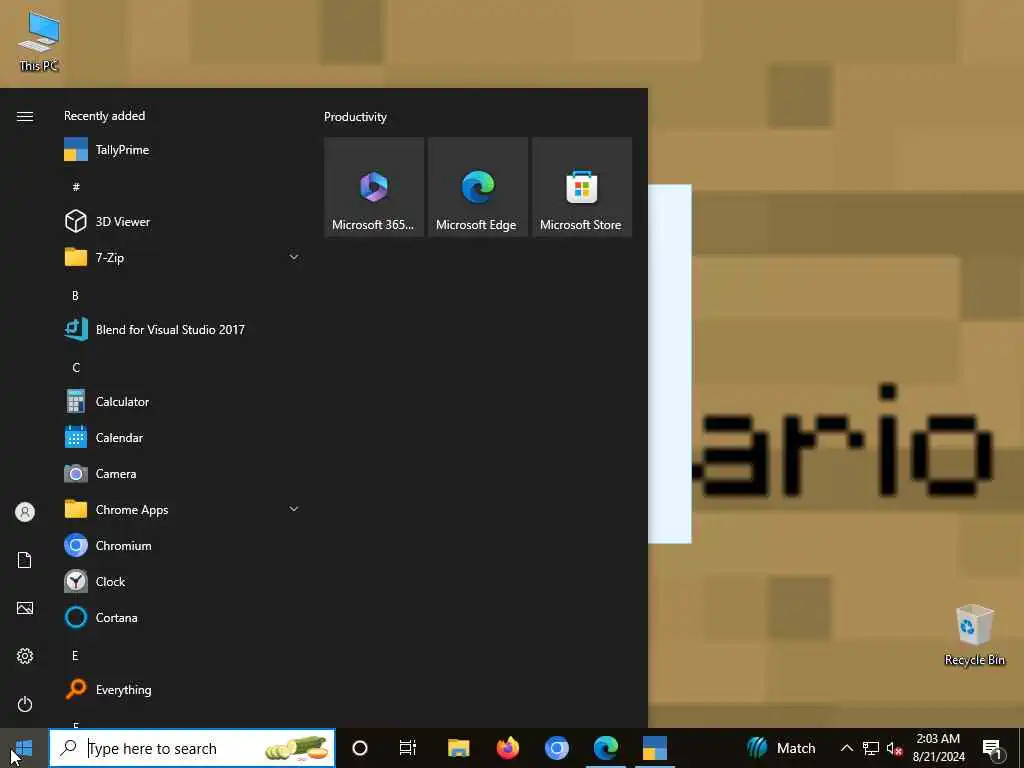1024x768 pixels.
Task: Open Settings gear in Start menu
Action: pyautogui.click(x=25, y=656)
